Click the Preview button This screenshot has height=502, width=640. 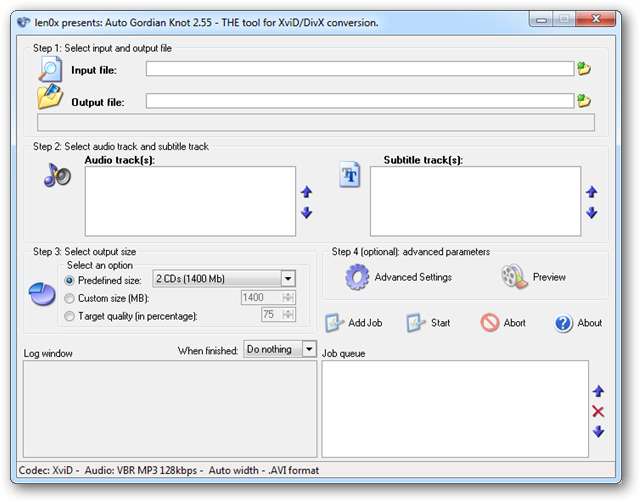pyautogui.click(x=533, y=277)
